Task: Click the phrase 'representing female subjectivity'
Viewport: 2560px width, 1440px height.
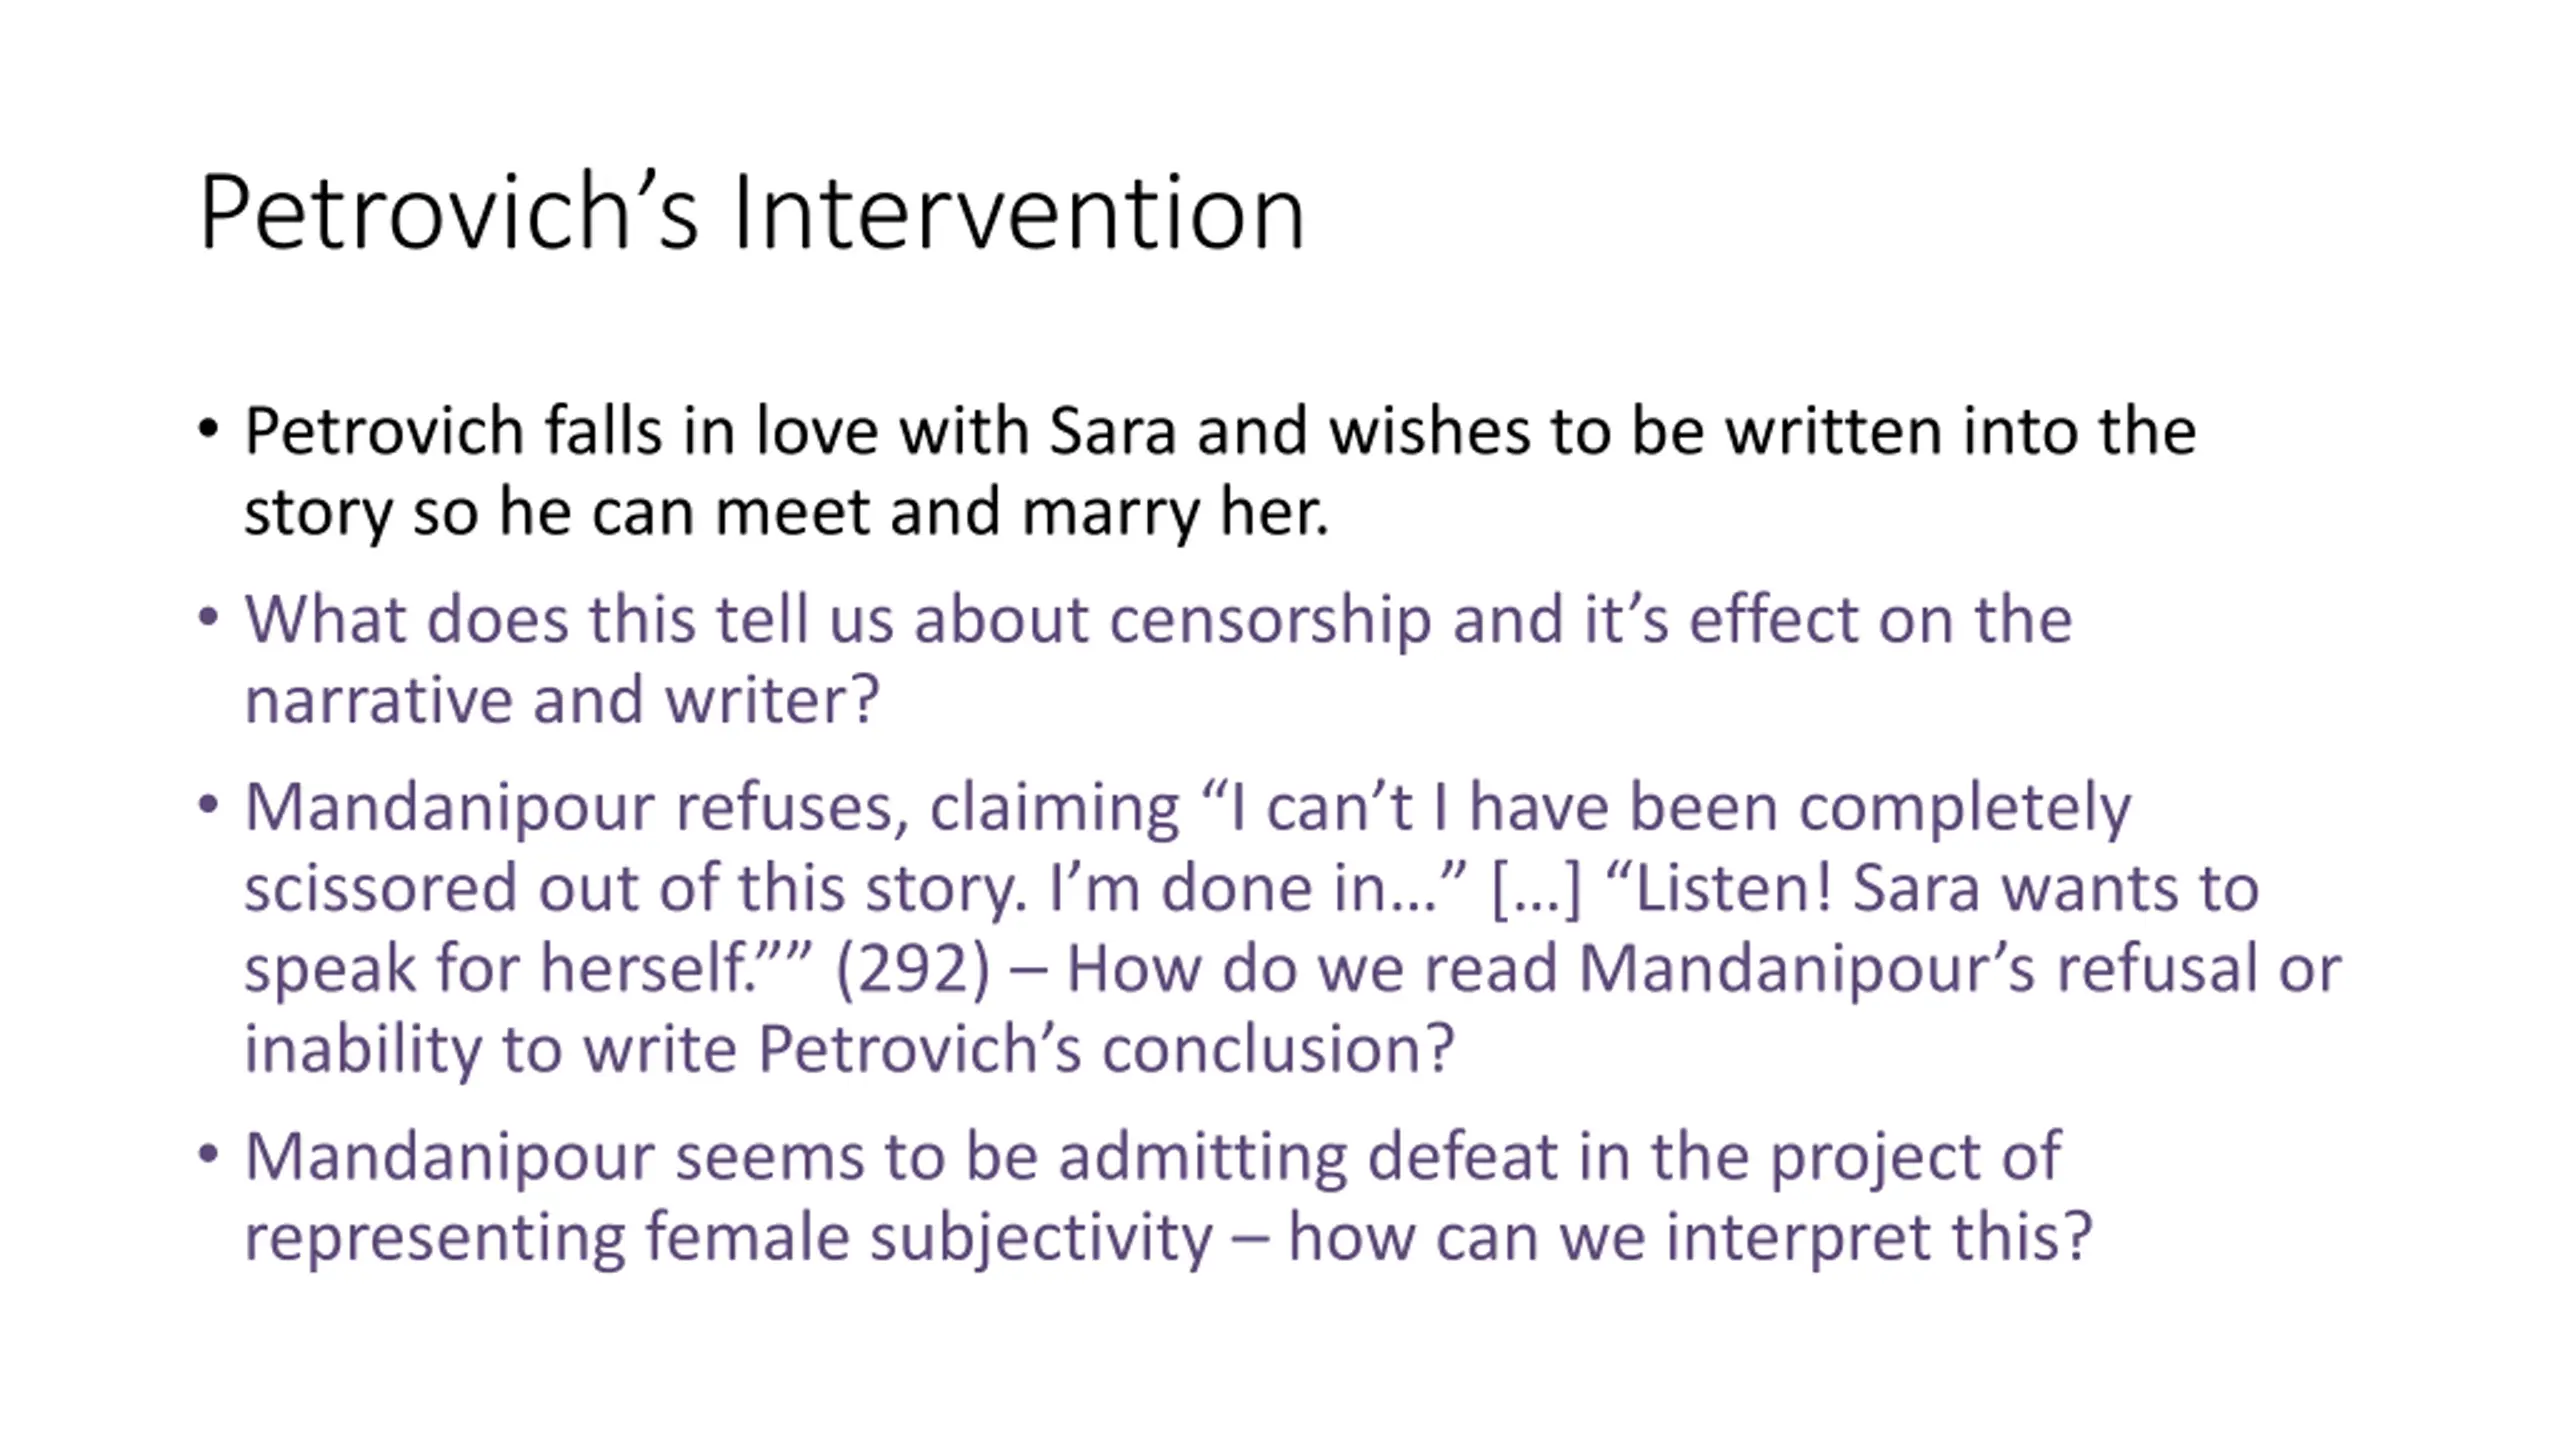Action: click(728, 1237)
